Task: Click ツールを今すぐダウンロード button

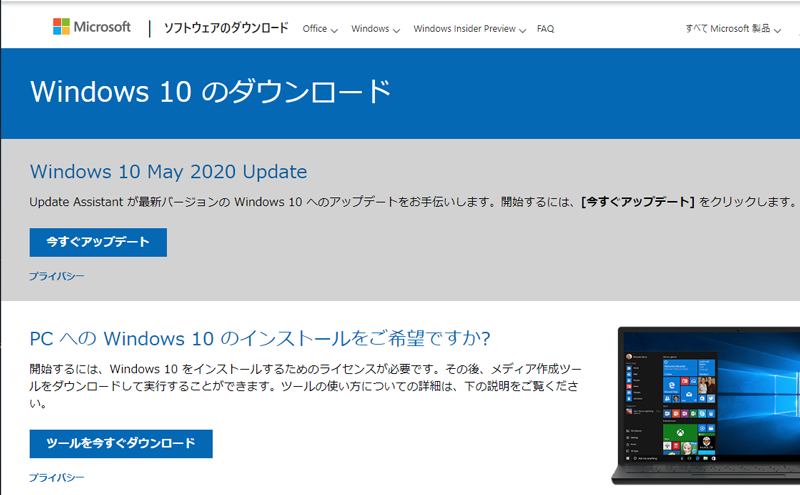Action: pos(121,443)
